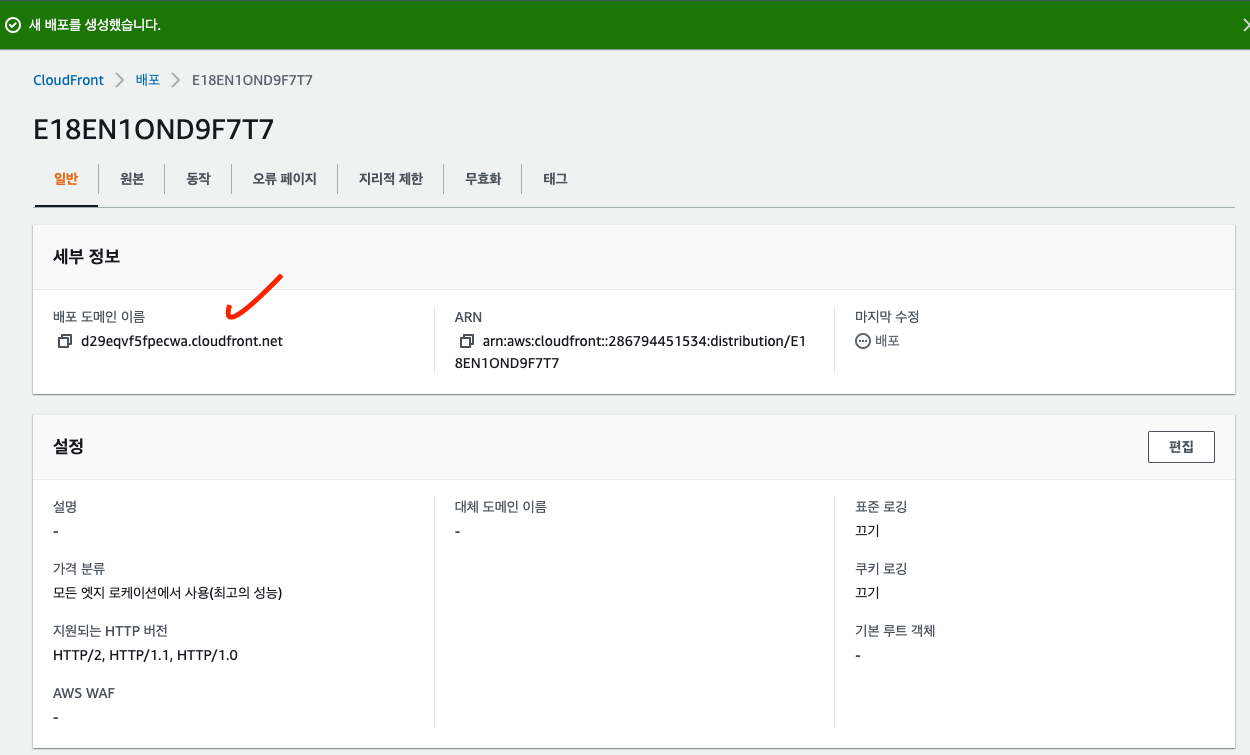1250x755 pixels.
Task: Open the 동작 tab
Action: click(x=198, y=179)
